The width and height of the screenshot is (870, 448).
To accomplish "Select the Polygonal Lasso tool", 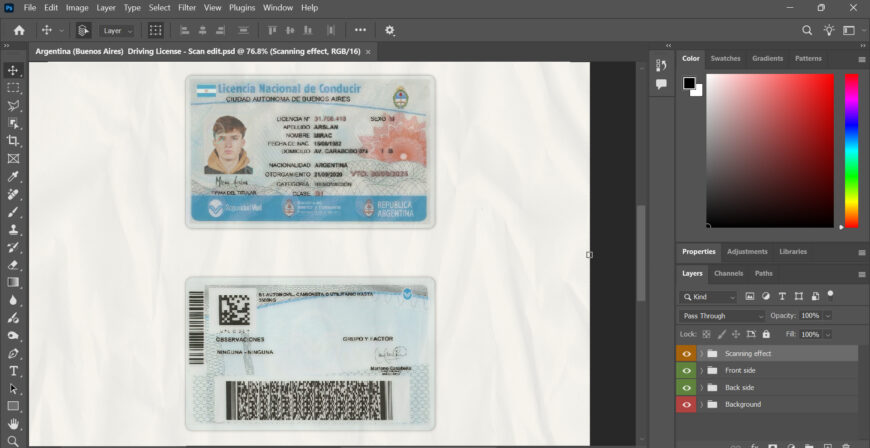I will (13, 105).
